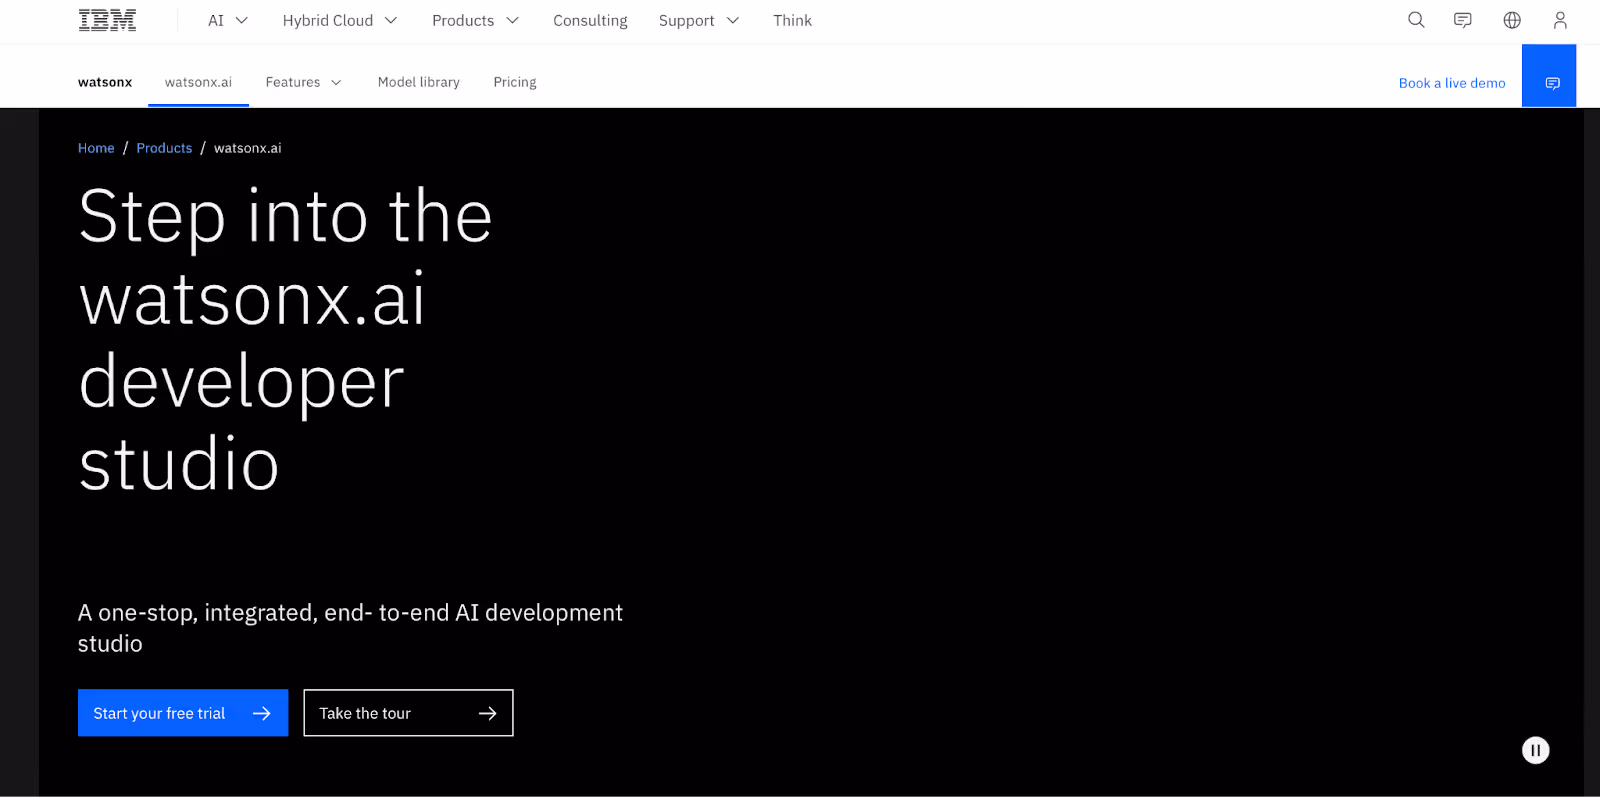Open the Consulting menu item
1600x797 pixels.
590,20
